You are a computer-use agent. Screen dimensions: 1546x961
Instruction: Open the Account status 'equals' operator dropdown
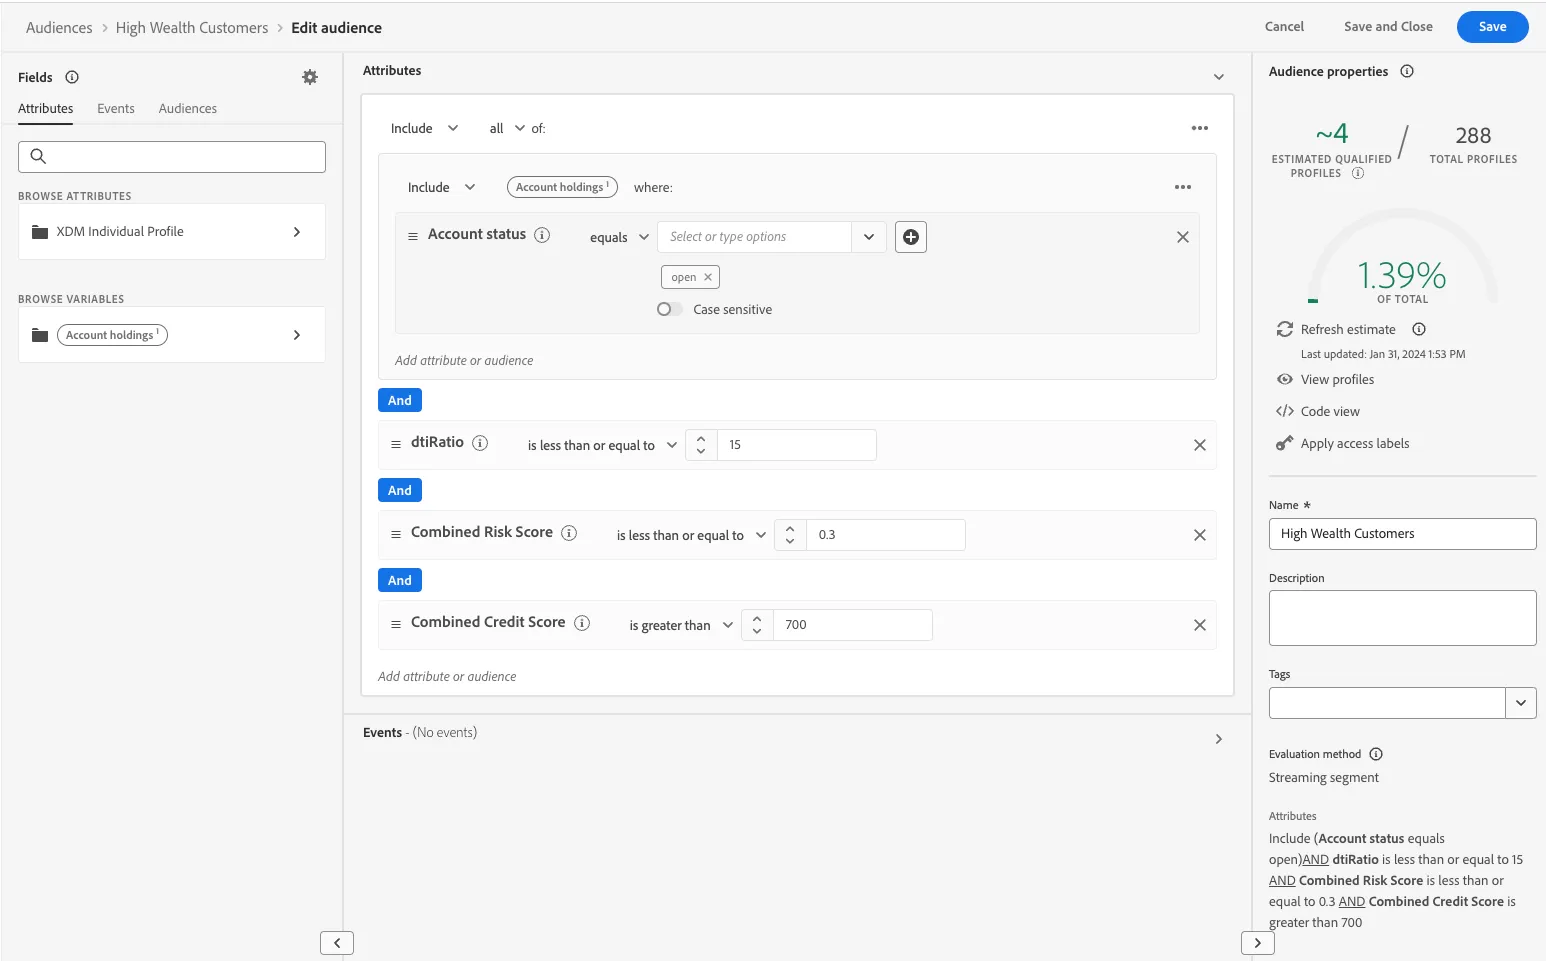tap(620, 237)
